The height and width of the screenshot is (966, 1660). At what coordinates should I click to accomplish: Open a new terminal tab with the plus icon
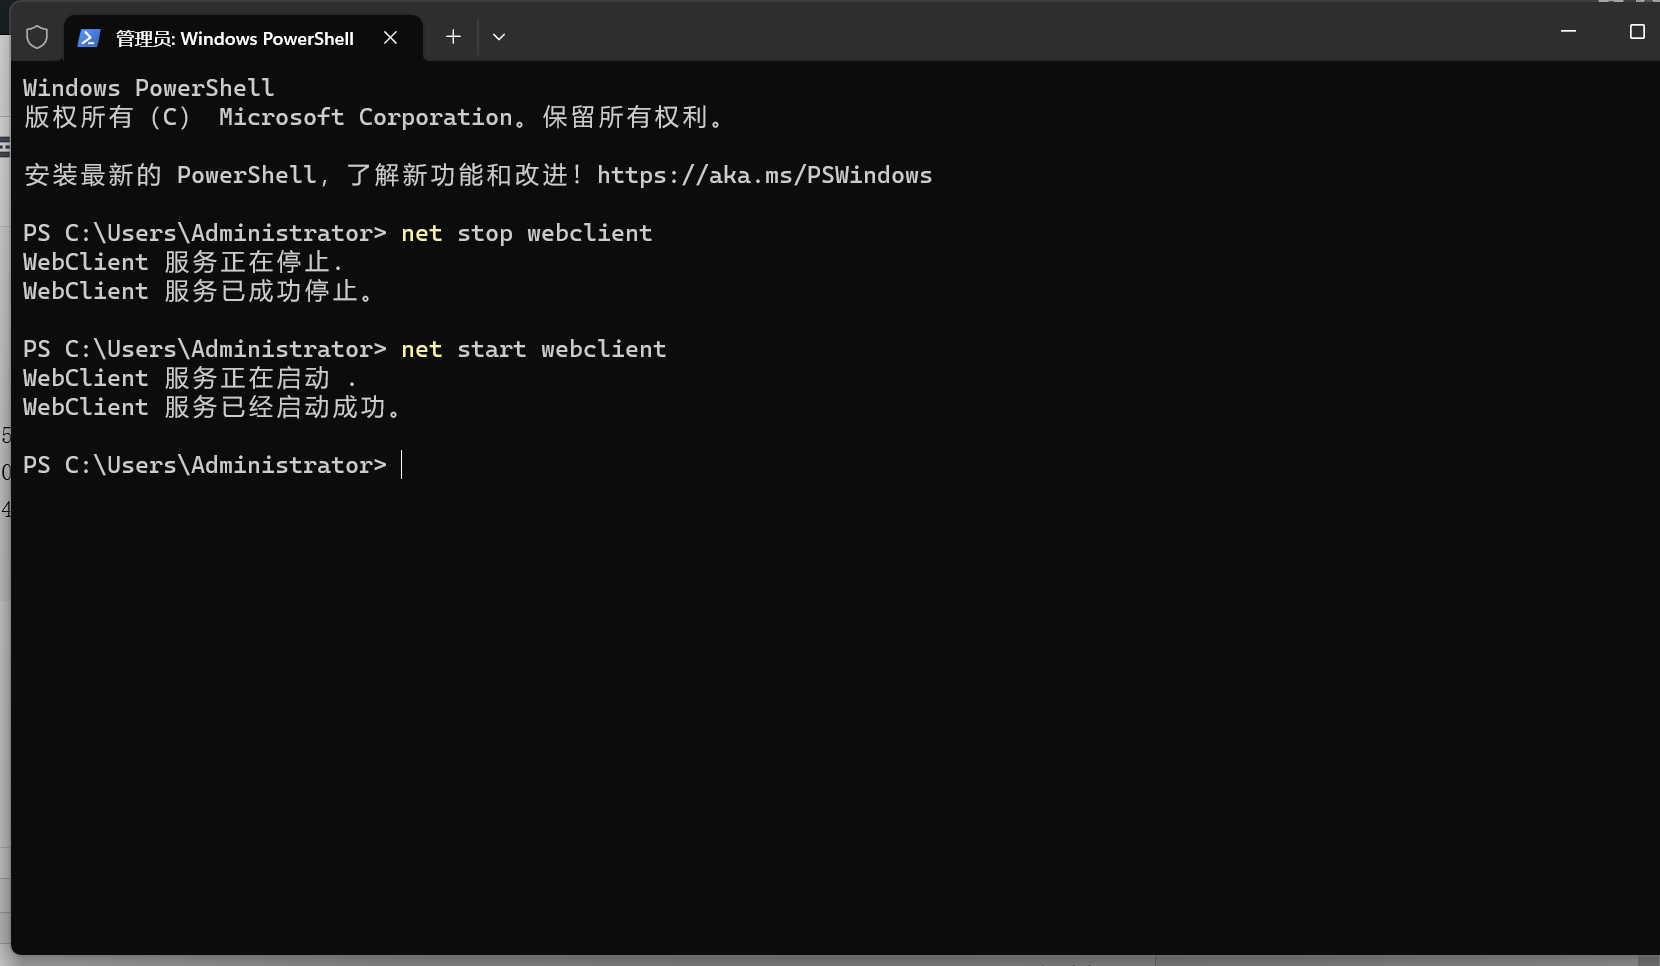pyautogui.click(x=453, y=37)
